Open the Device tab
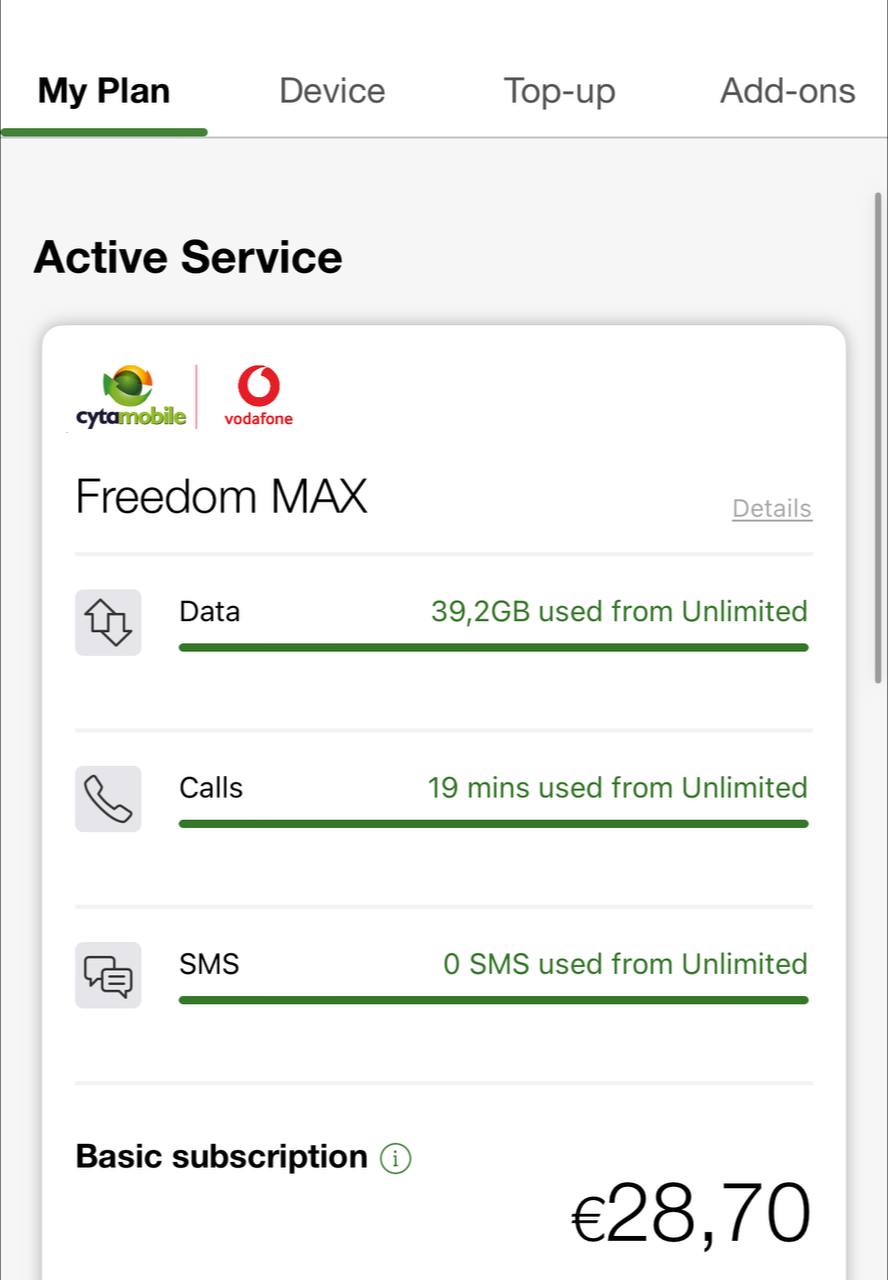The image size is (888, 1280). click(332, 91)
